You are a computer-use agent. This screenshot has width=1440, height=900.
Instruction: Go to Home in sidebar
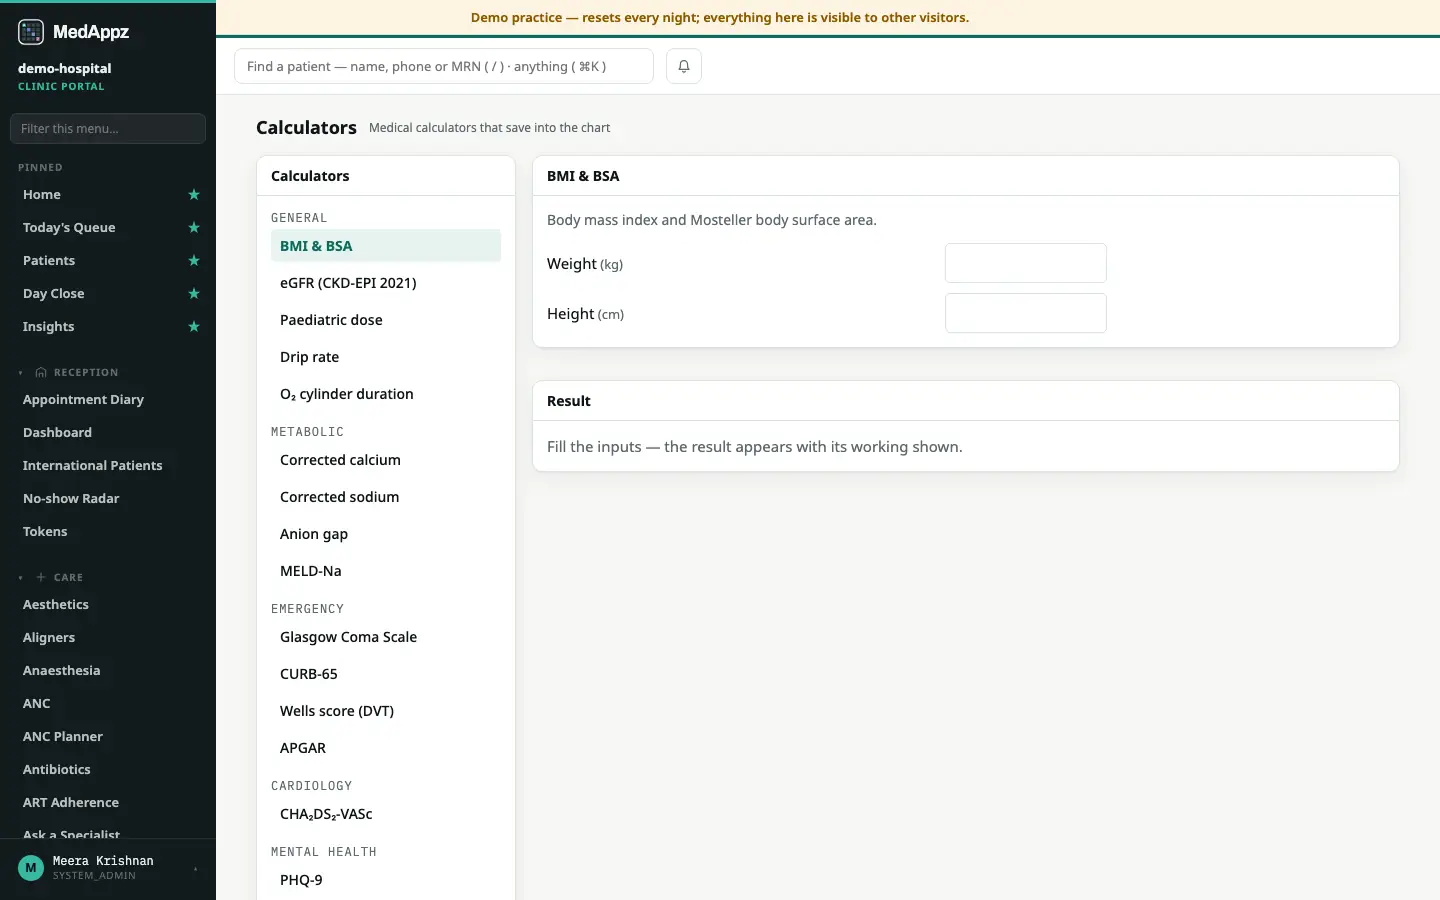(42, 195)
